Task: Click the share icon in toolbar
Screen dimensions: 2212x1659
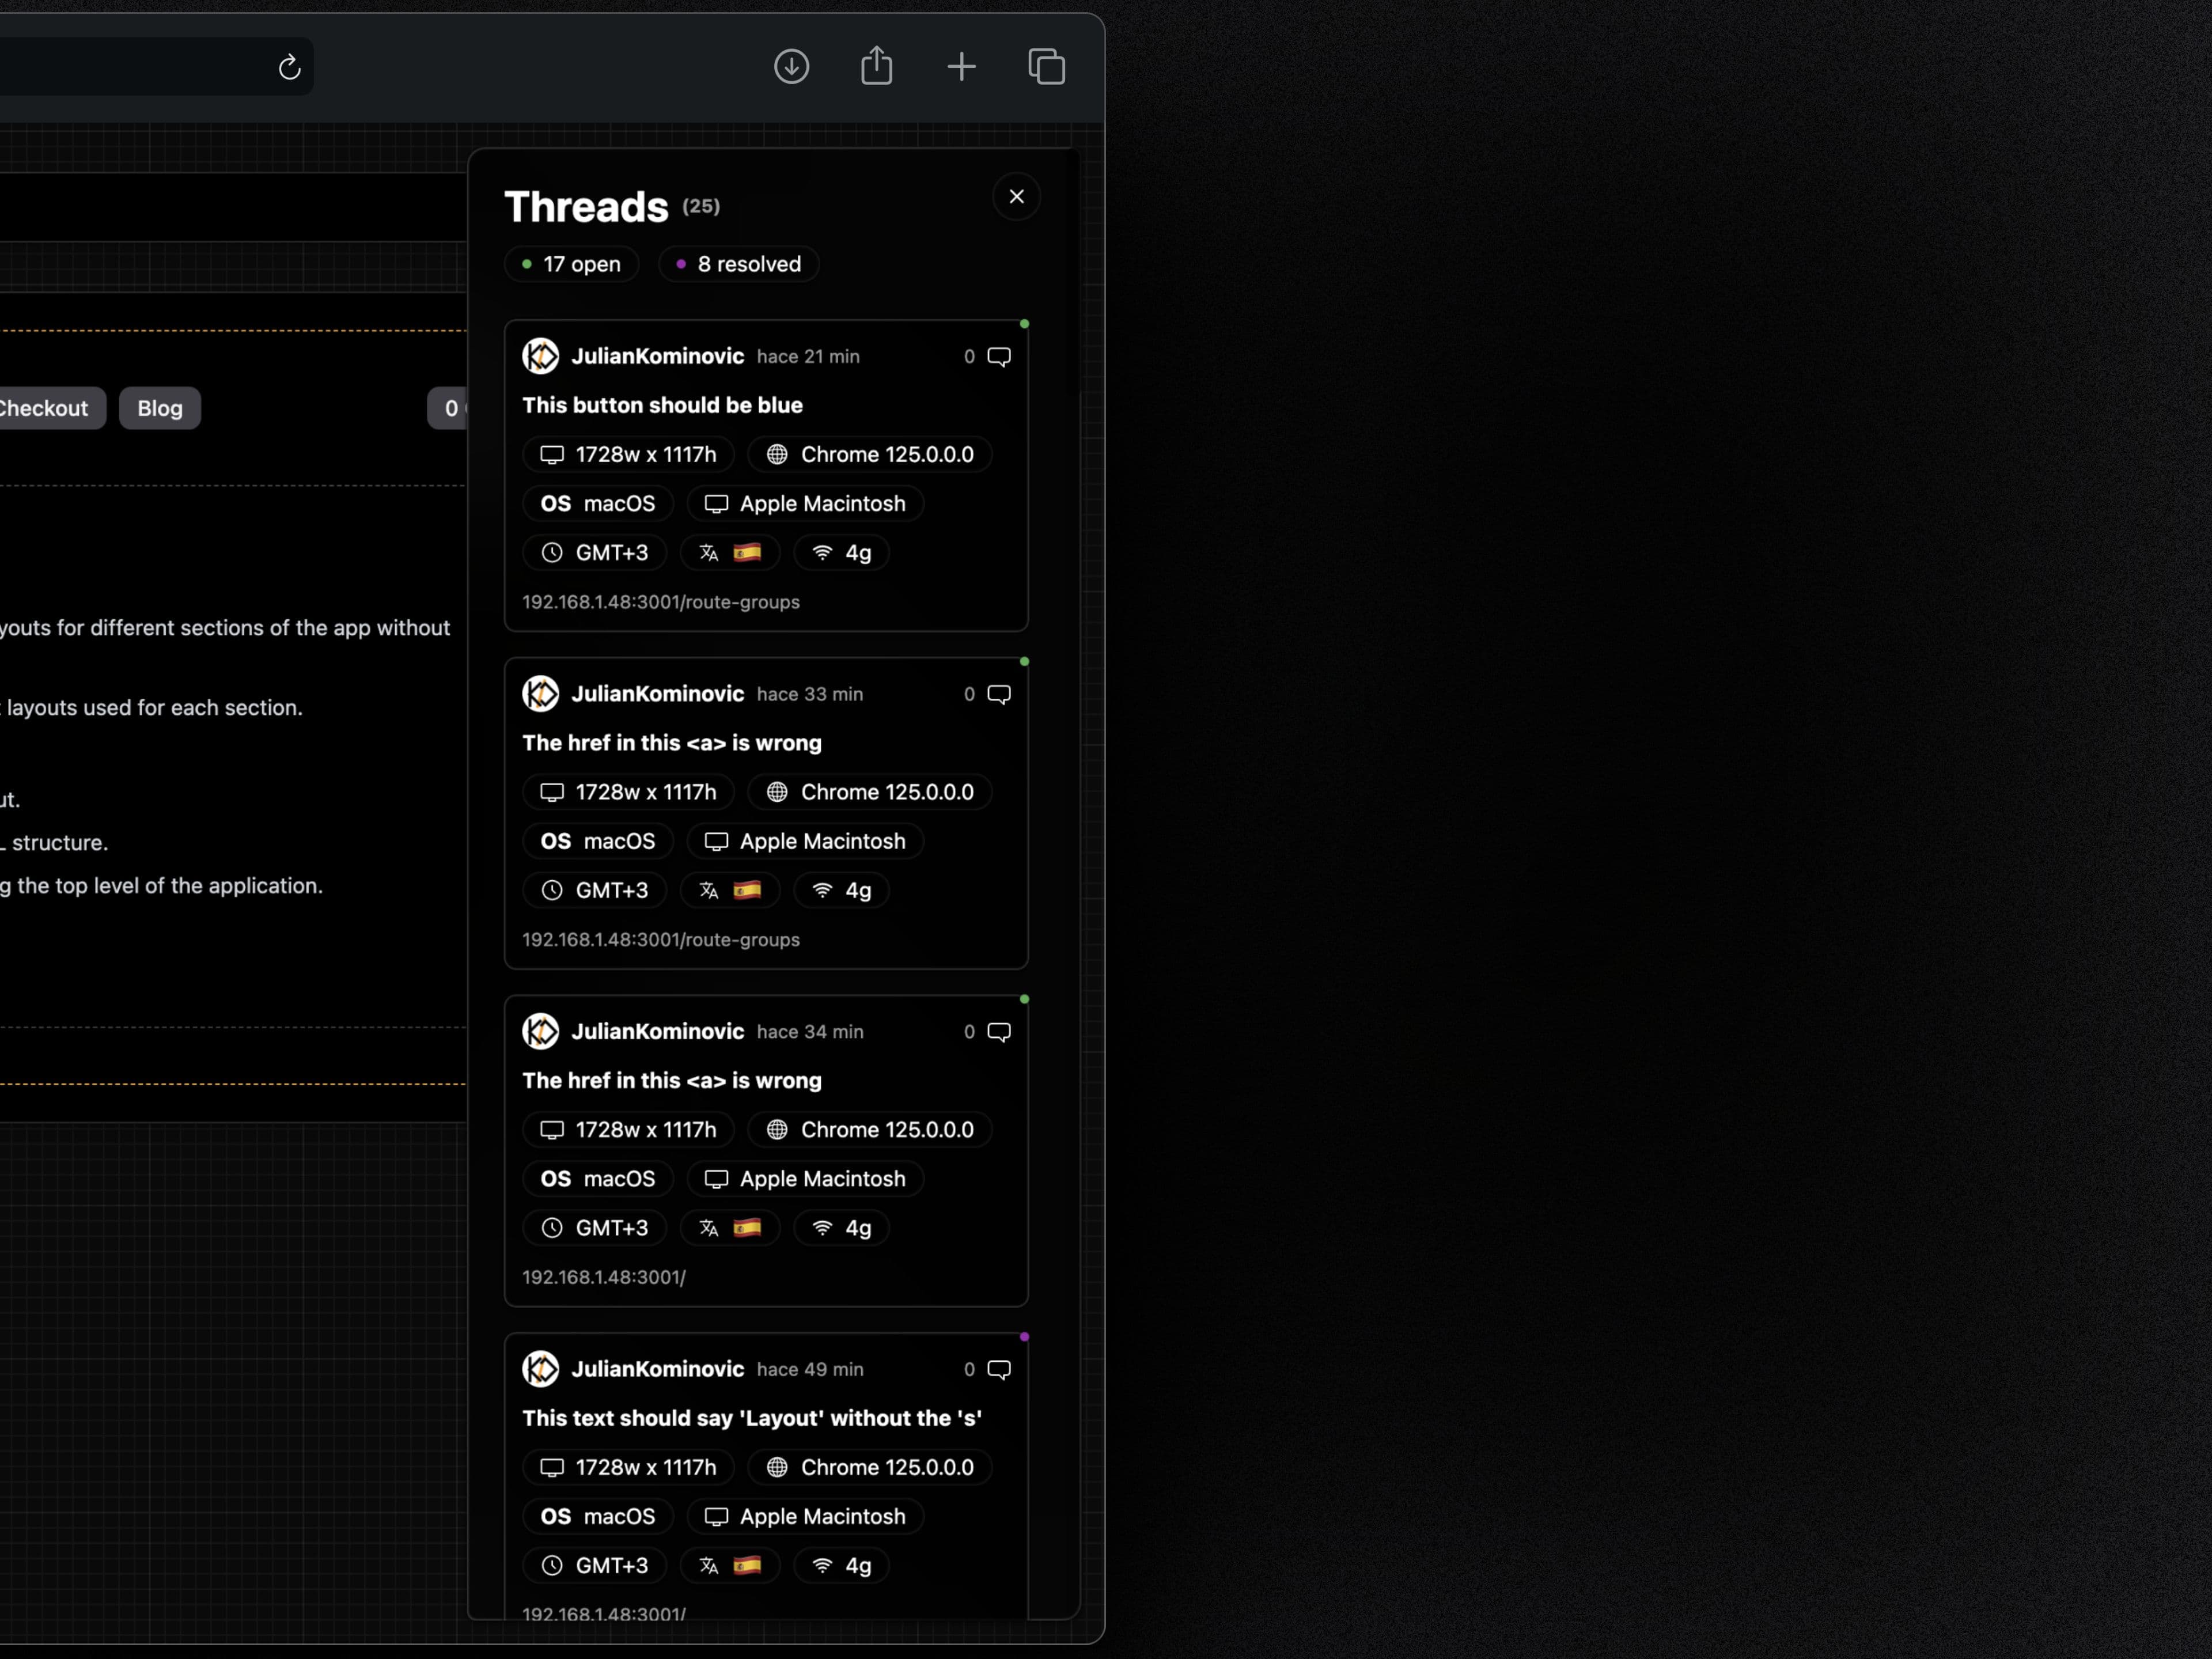Action: point(876,65)
